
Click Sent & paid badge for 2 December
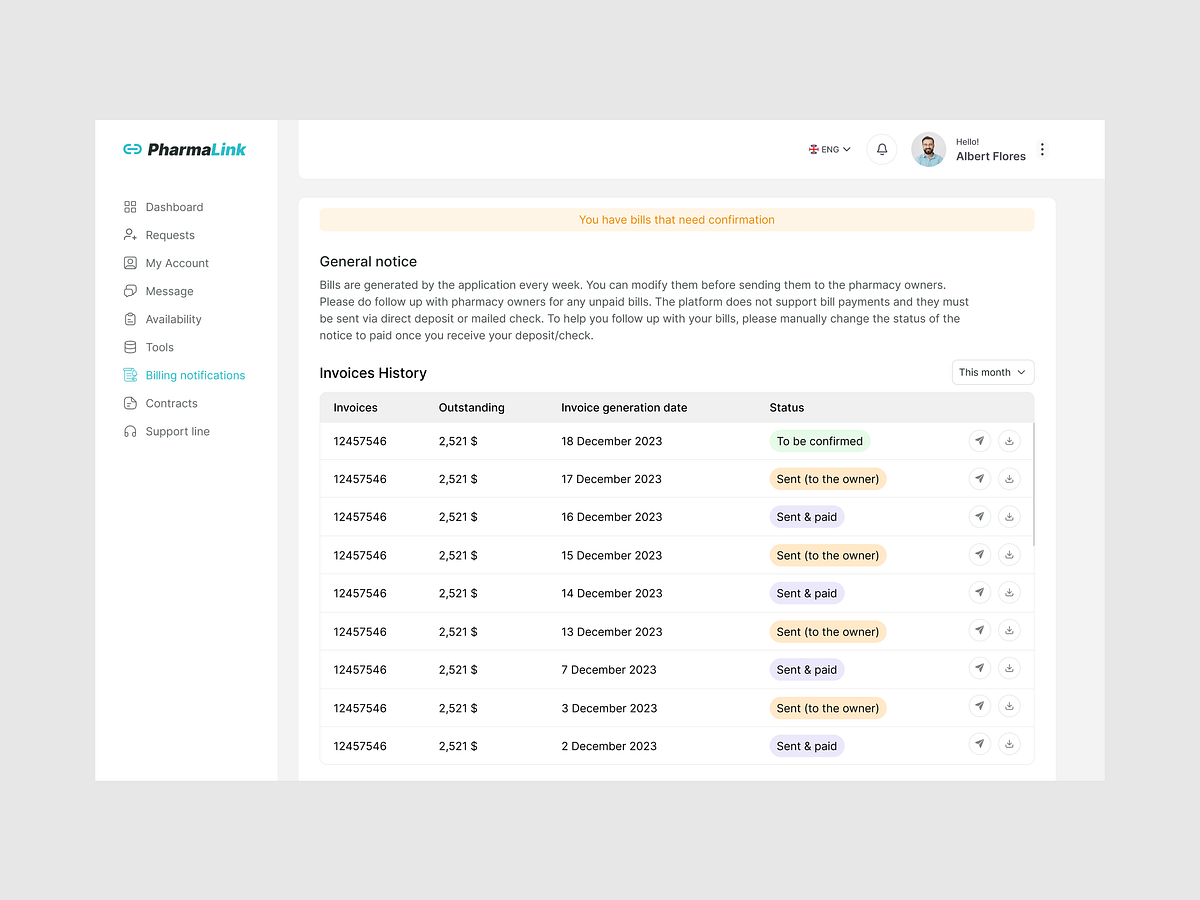click(x=807, y=746)
